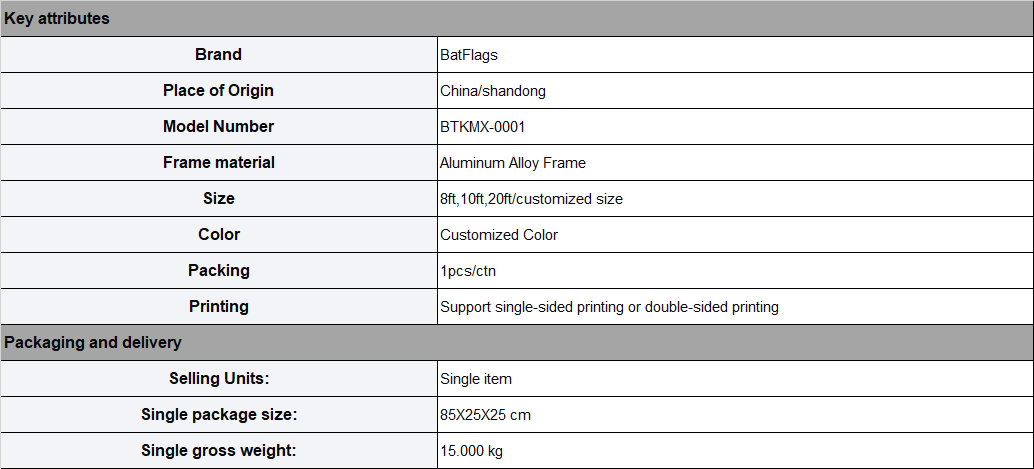The width and height of the screenshot is (1034, 469).
Task: Select the Size label cell
Action: 218,199
